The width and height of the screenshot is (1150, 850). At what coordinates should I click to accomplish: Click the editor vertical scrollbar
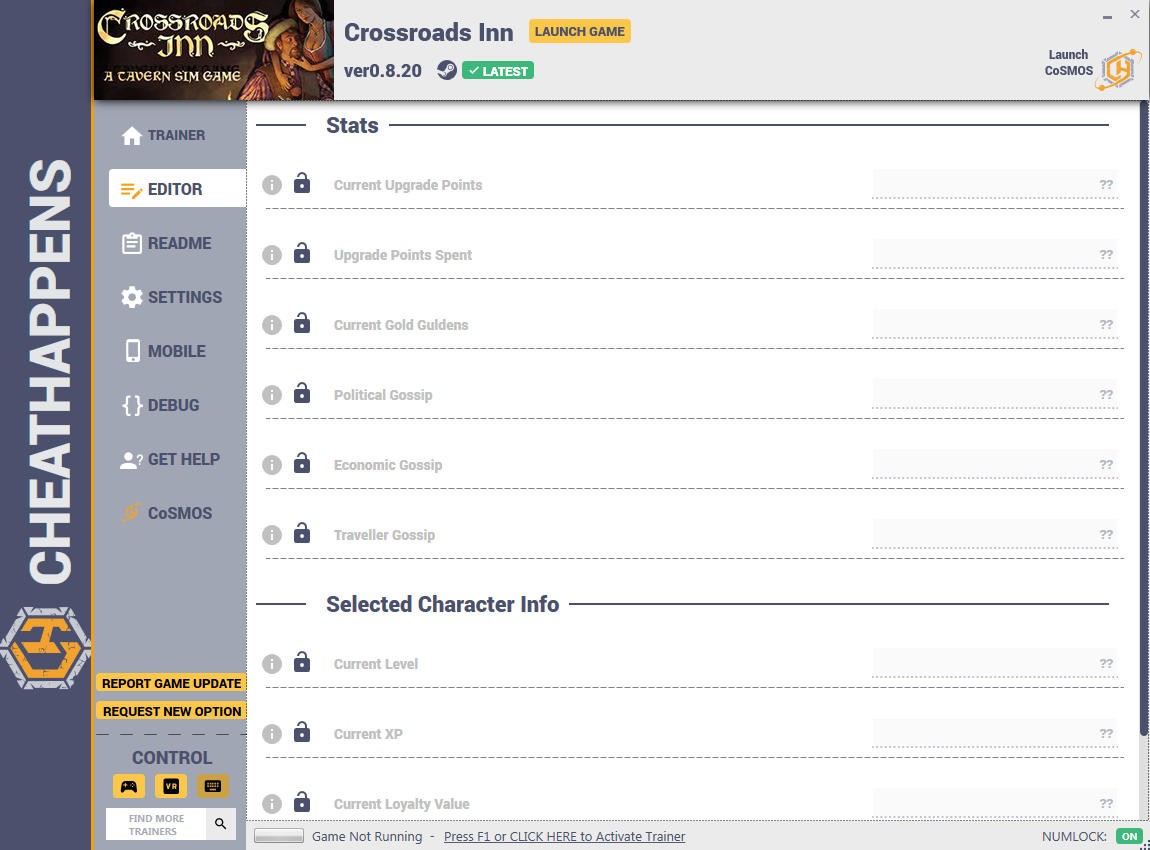tap(1143, 418)
